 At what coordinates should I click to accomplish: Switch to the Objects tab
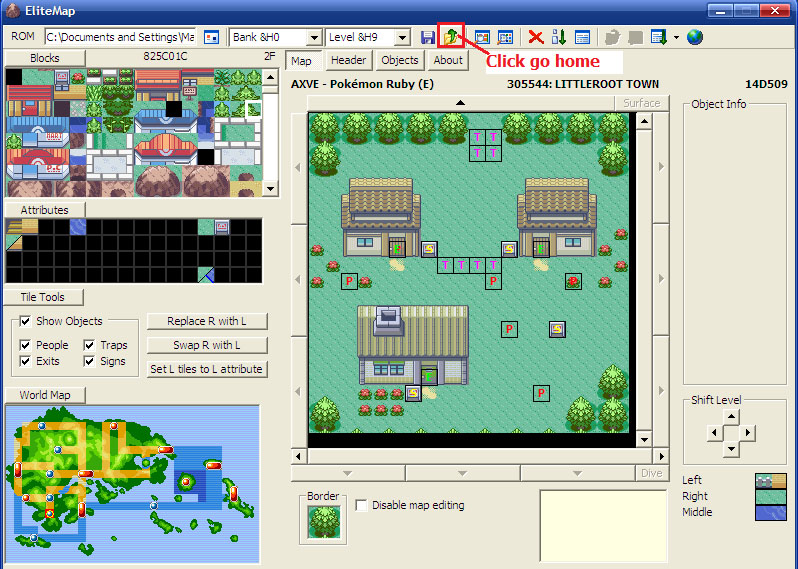coord(400,61)
